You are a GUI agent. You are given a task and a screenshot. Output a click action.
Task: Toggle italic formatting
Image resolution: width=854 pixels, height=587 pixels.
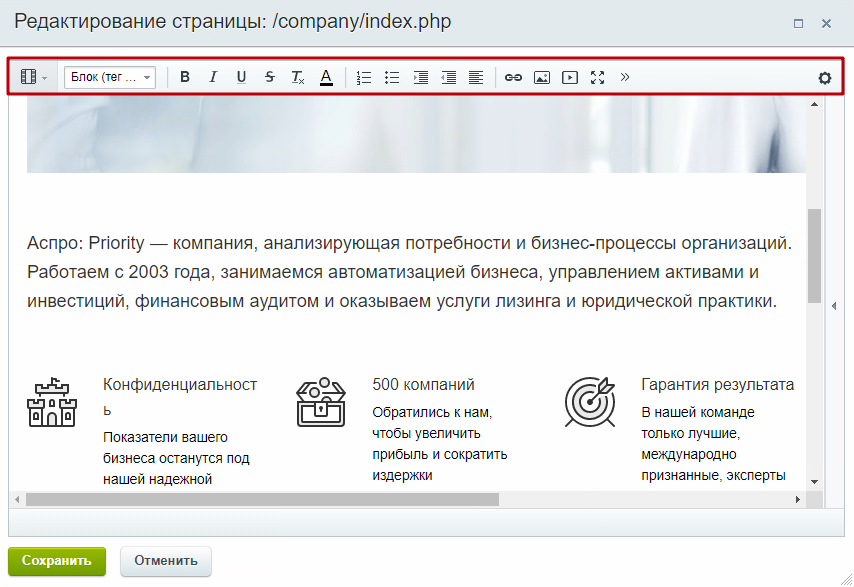(213, 77)
